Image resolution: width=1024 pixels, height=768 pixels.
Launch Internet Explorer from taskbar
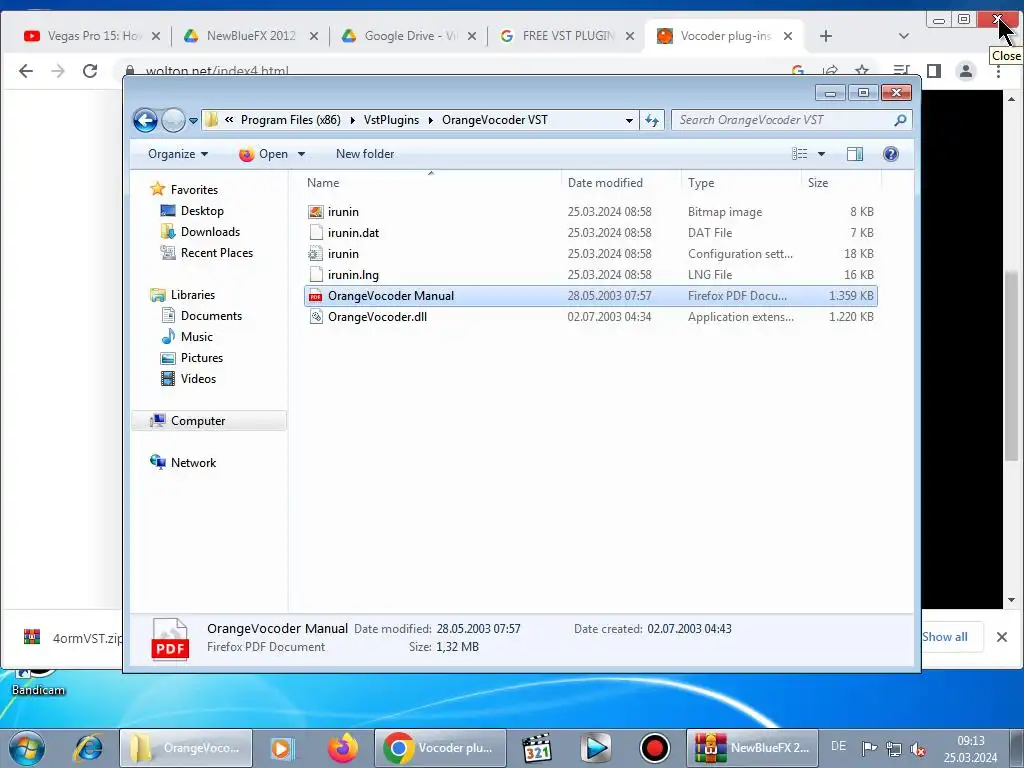[x=88, y=748]
